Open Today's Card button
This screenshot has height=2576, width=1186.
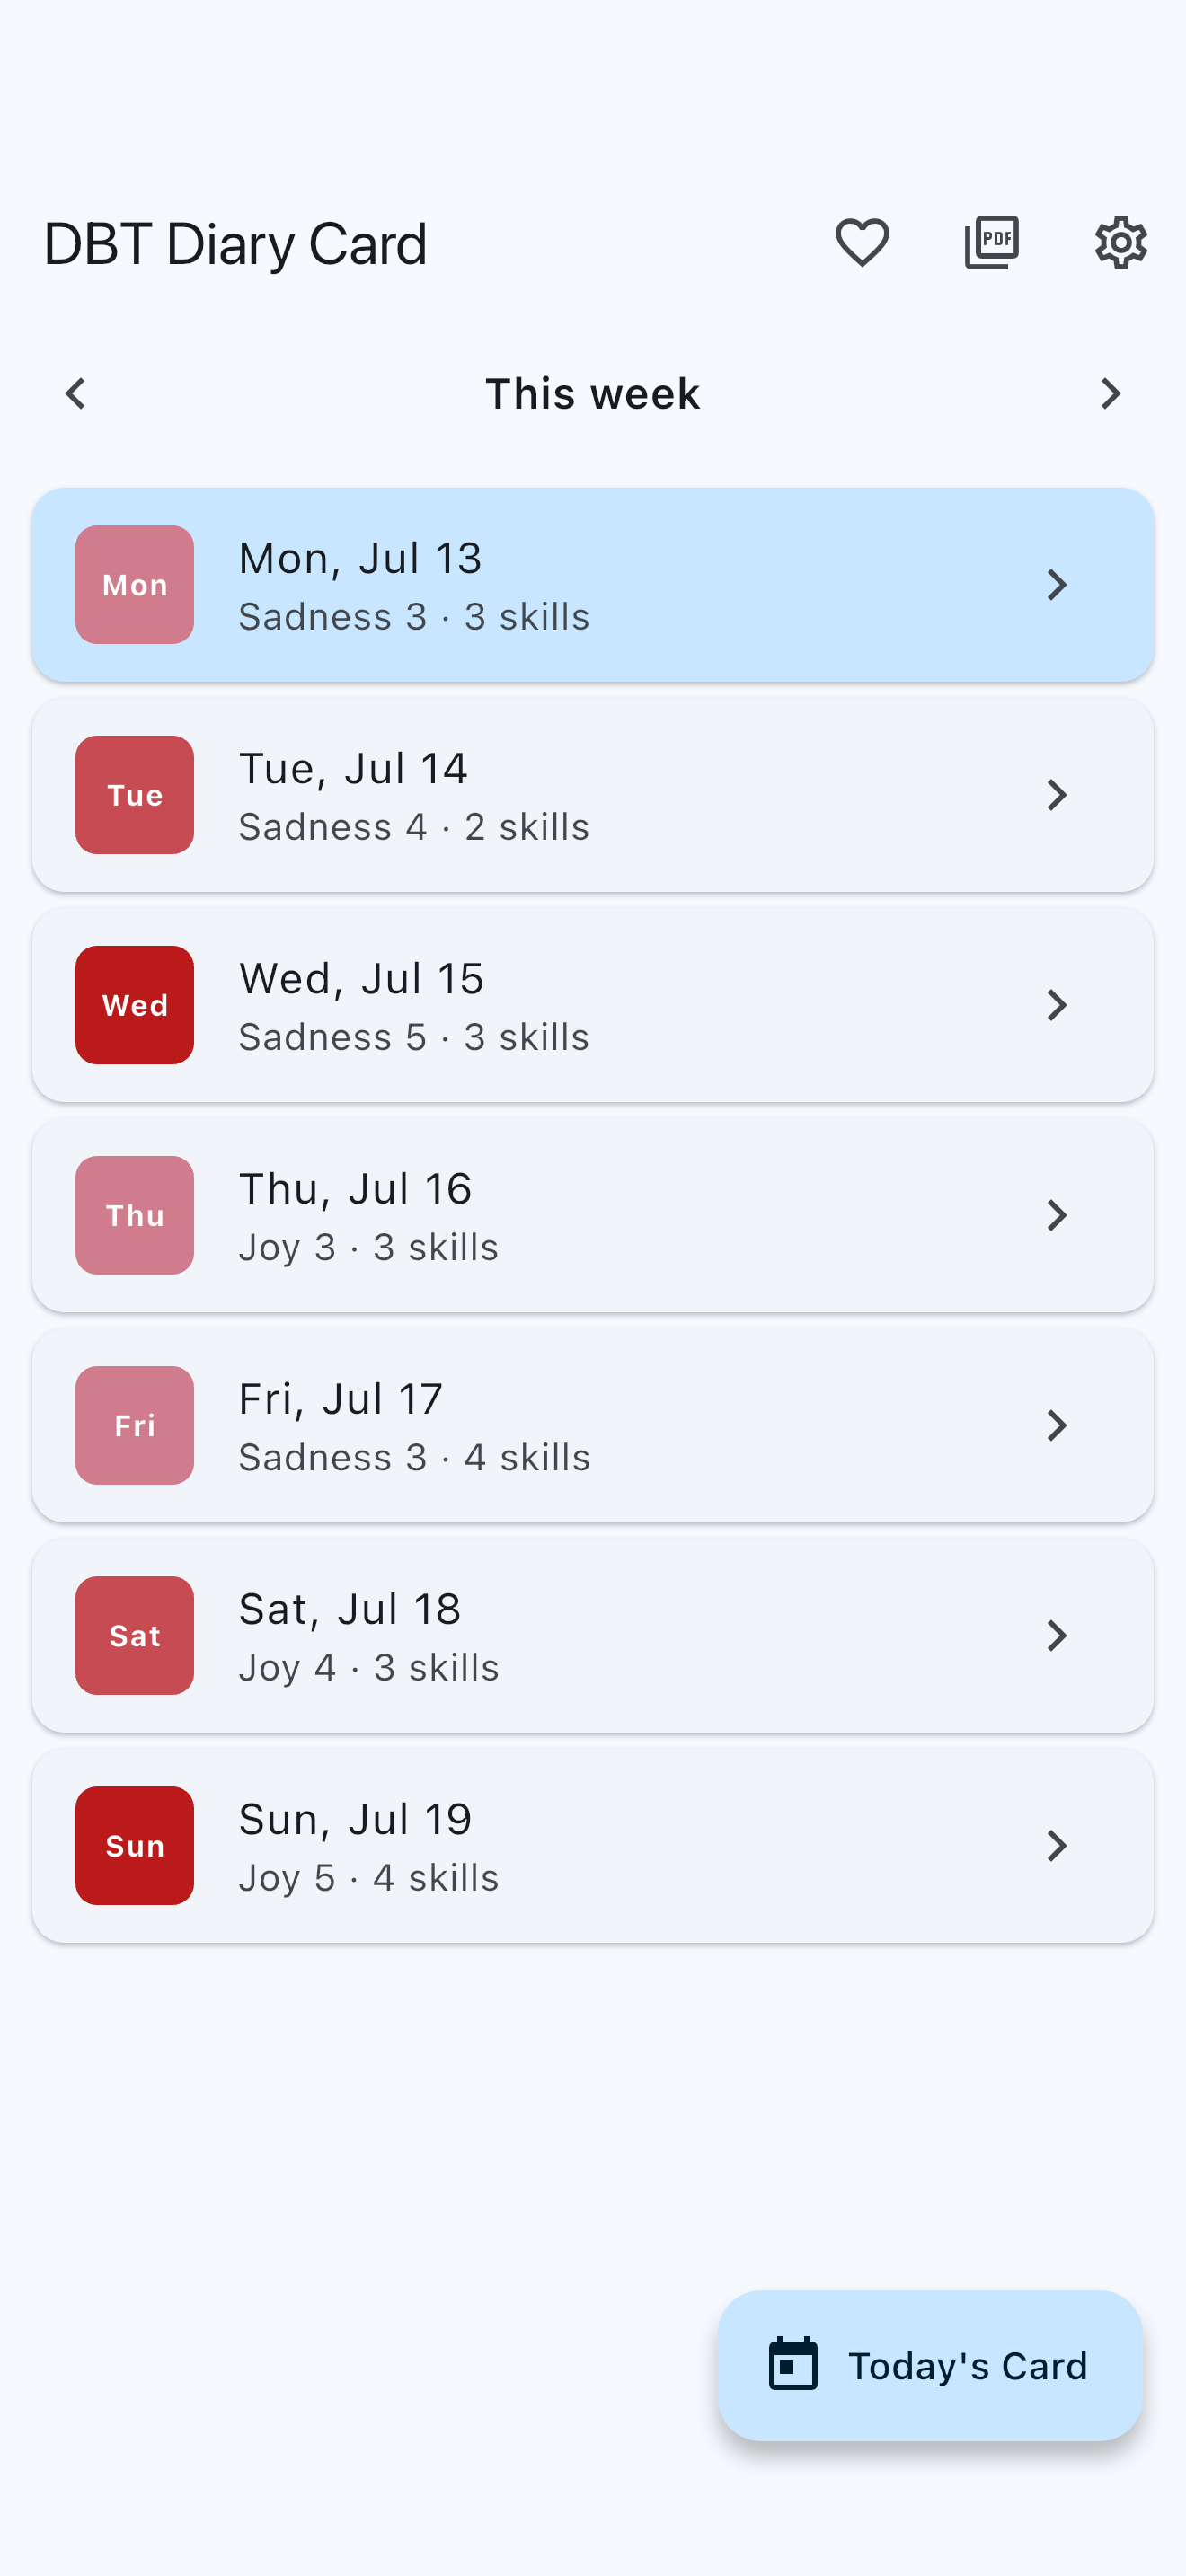930,2365
